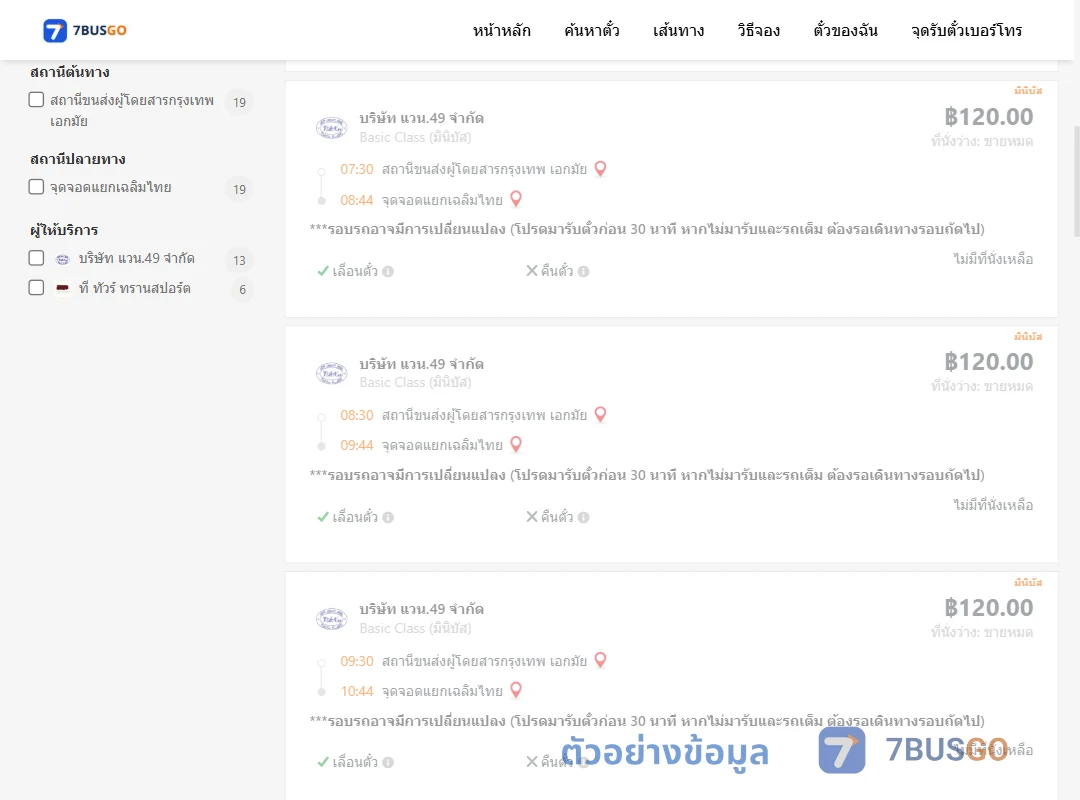Select 10:44 arrival time text
Screen dimensions: 1080x800
click(x=357, y=691)
